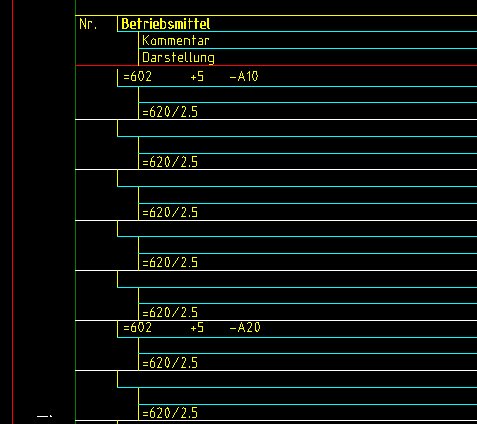This screenshot has width=477, height=424.
Task: Click the Kommentar row label
Action: 176,41
